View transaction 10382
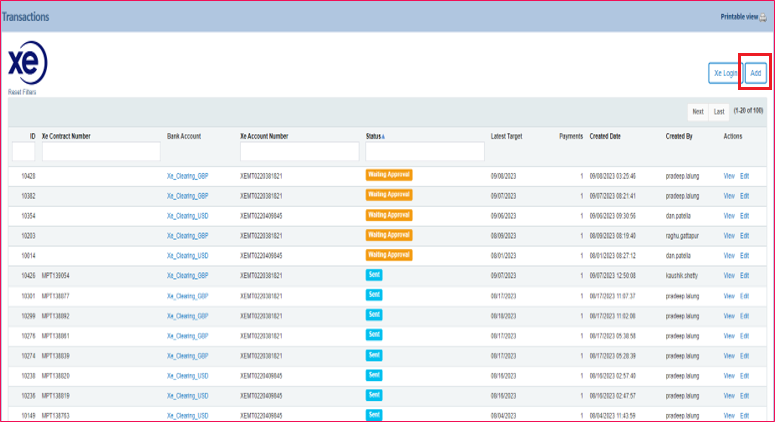The image size is (775, 422). 728,195
